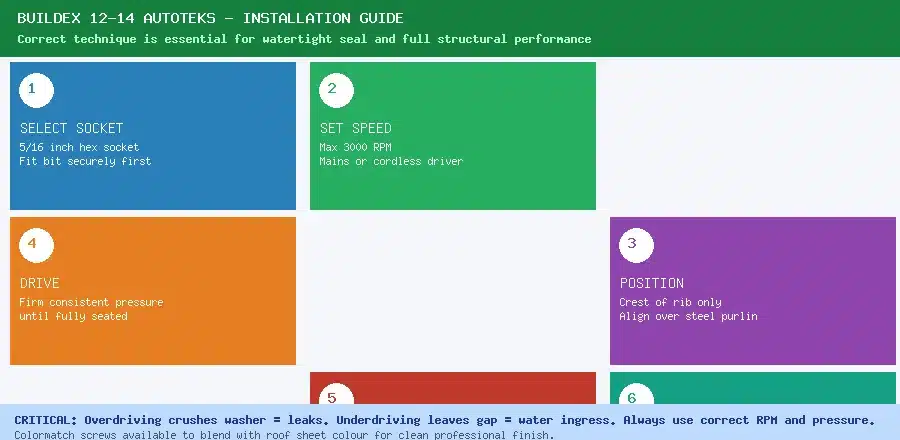The width and height of the screenshot is (900, 440).
Task: Click the 'Correct technique is essential' subtitle
Action: (304, 39)
